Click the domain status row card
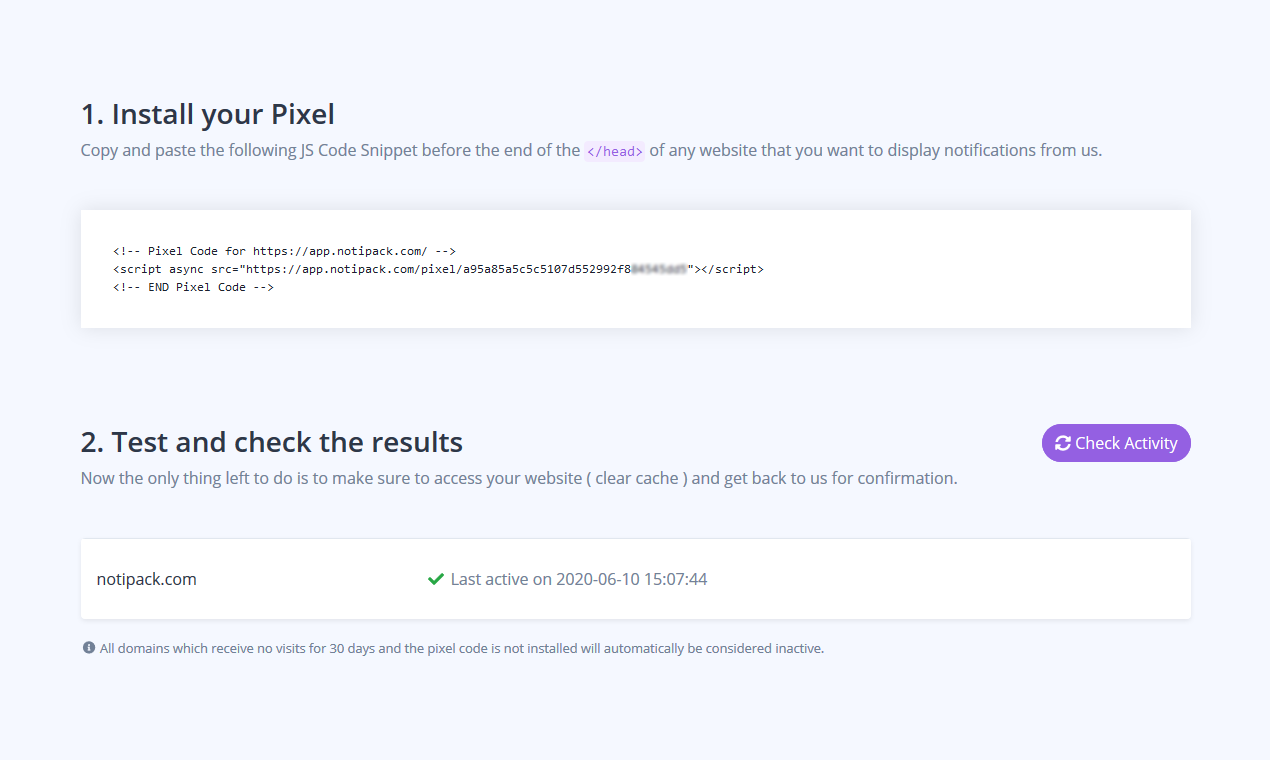 635,578
